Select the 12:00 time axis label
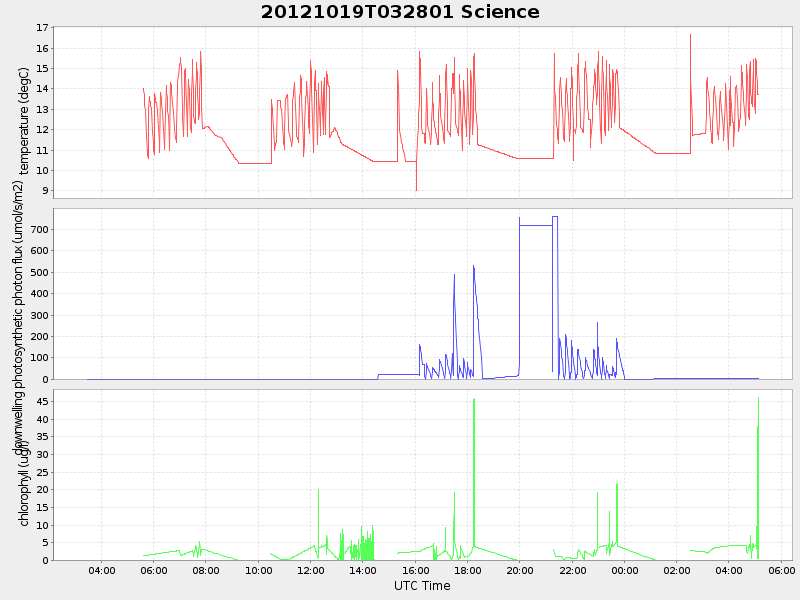This screenshot has height=600, width=800. 311,571
